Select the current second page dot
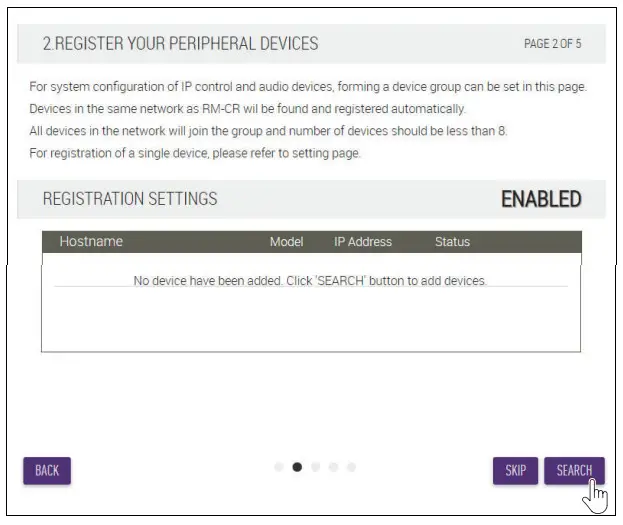Screen dimensions: 623x525 (297, 467)
